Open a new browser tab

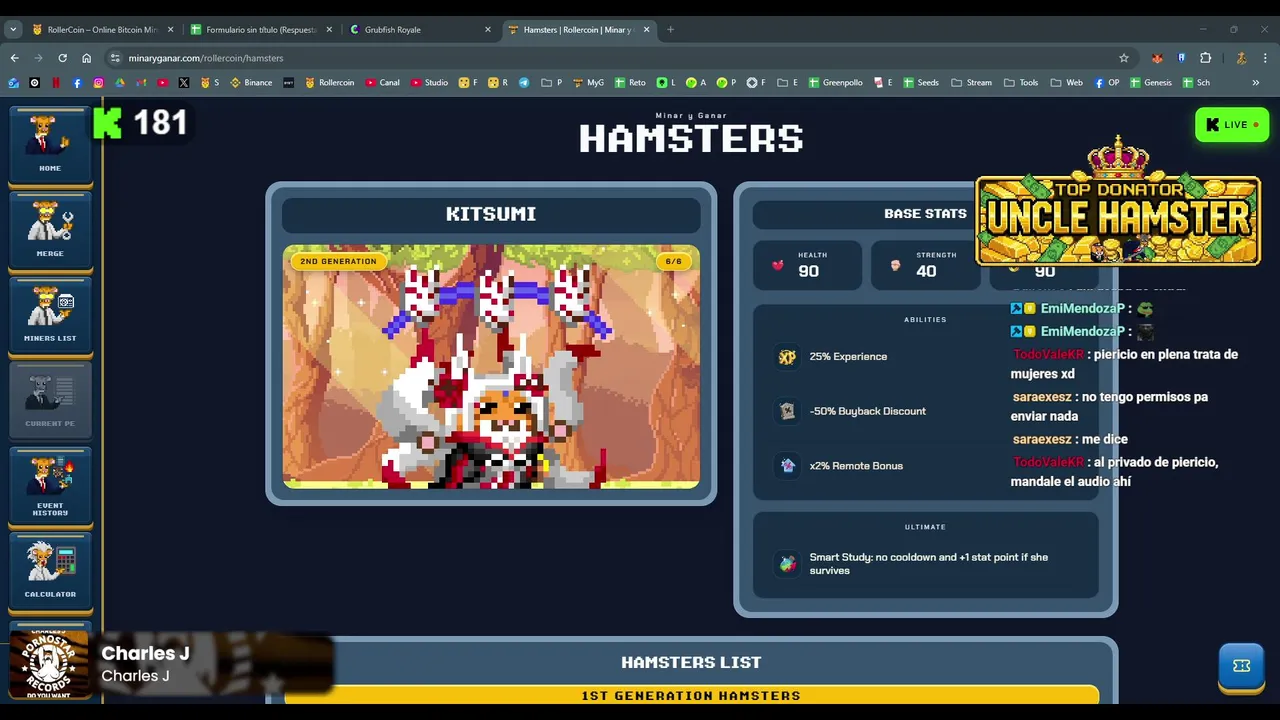click(670, 30)
